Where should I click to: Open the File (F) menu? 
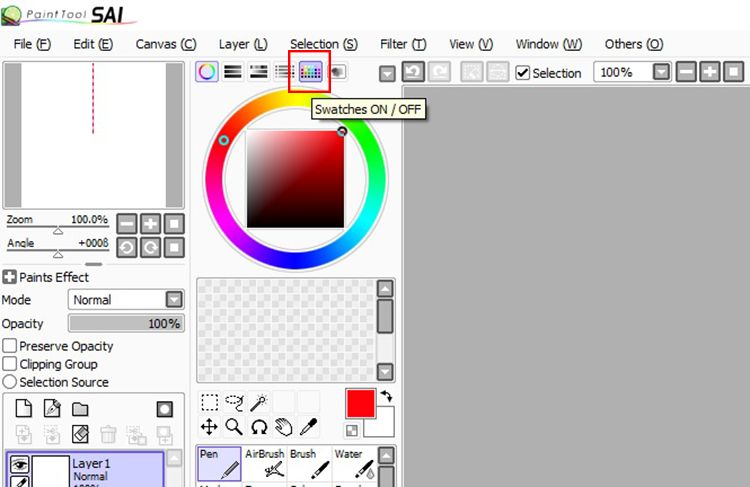coord(32,44)
